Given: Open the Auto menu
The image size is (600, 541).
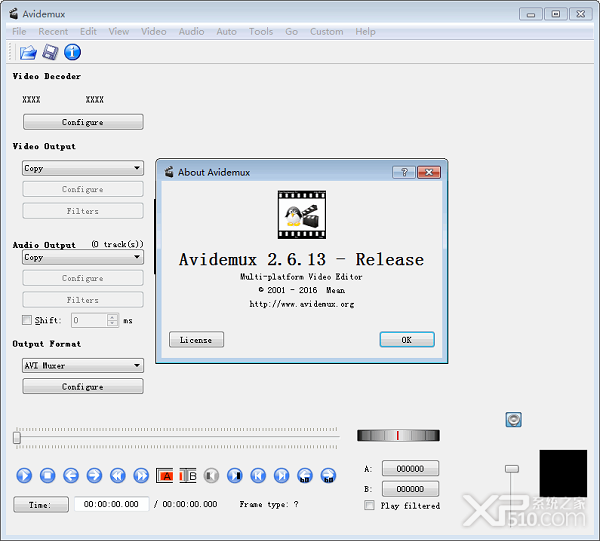Looking at the screenshot, I should tap(227, 32).
